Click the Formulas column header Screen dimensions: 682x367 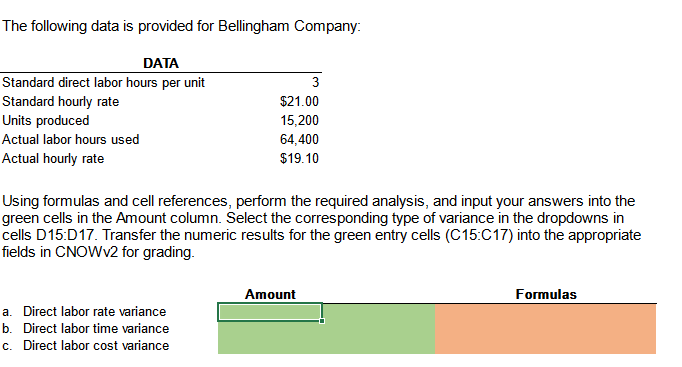coord(546,294)
